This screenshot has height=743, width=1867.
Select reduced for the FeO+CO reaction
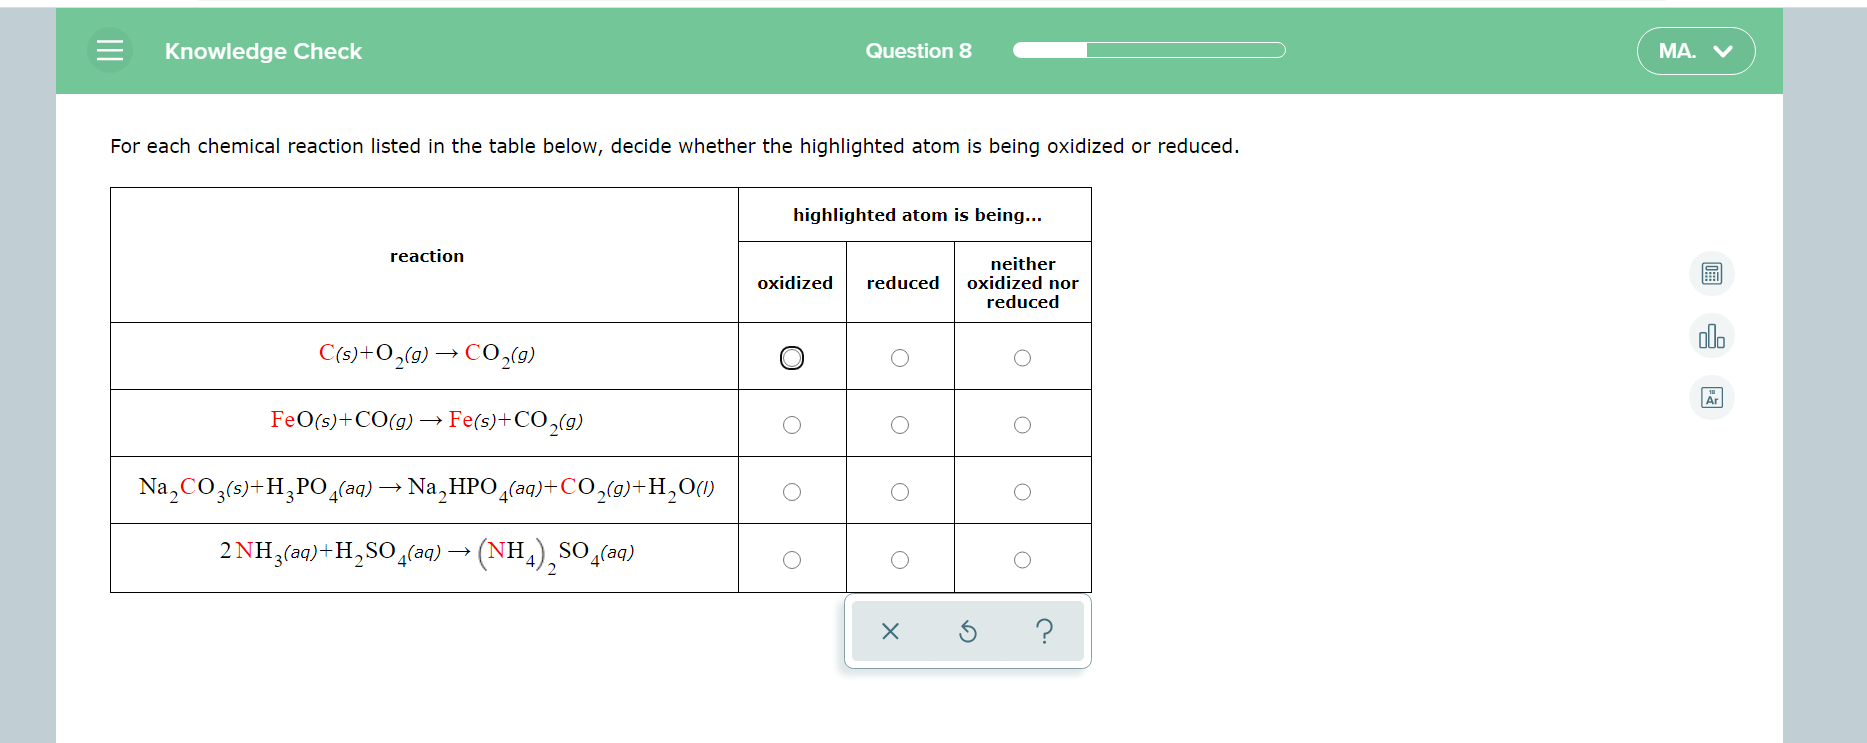(x=899, y=424)
